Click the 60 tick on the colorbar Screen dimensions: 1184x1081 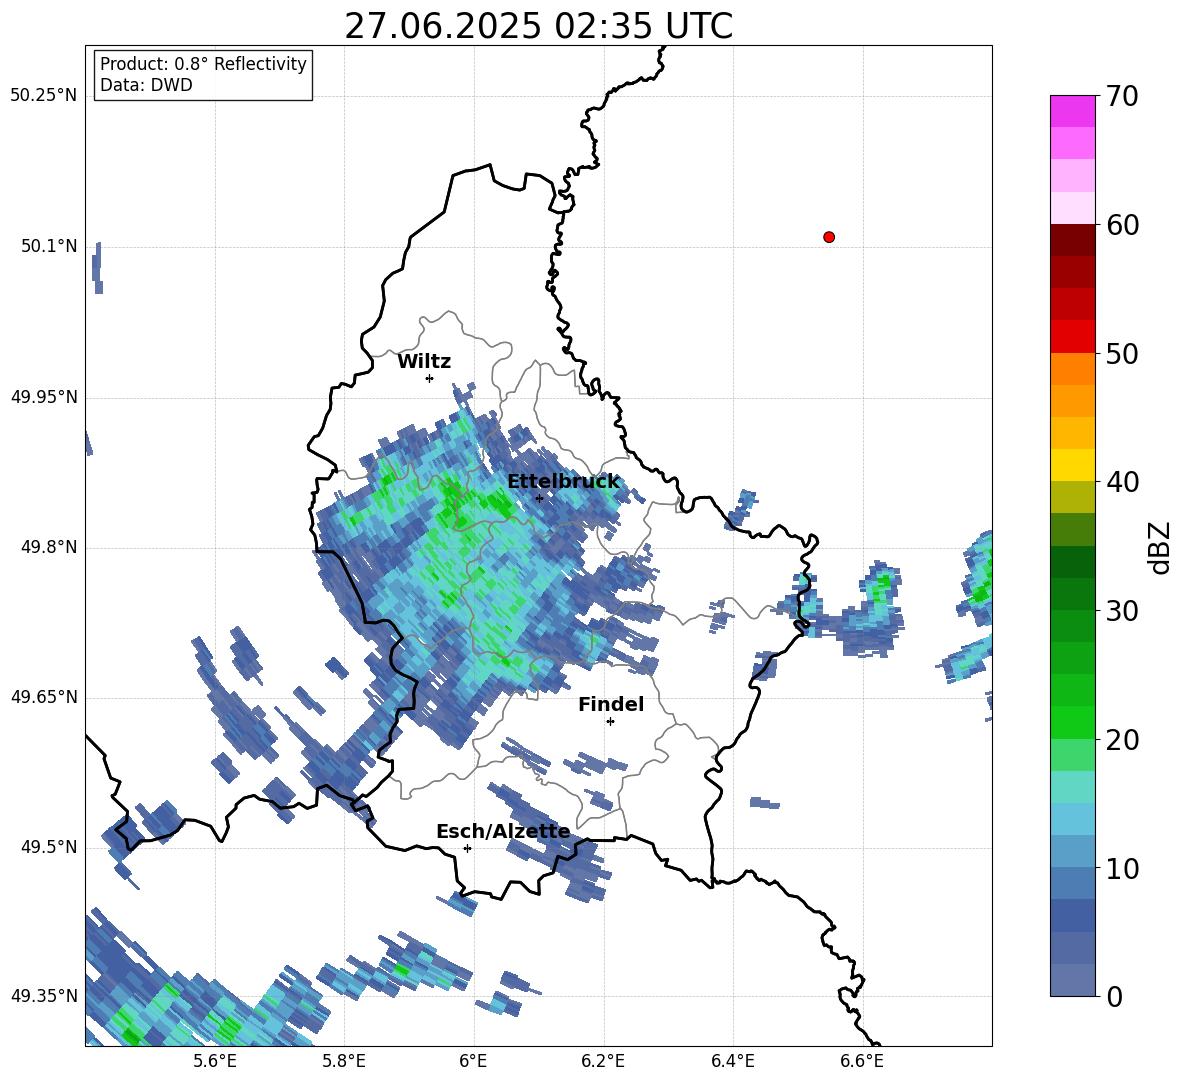1123,225
